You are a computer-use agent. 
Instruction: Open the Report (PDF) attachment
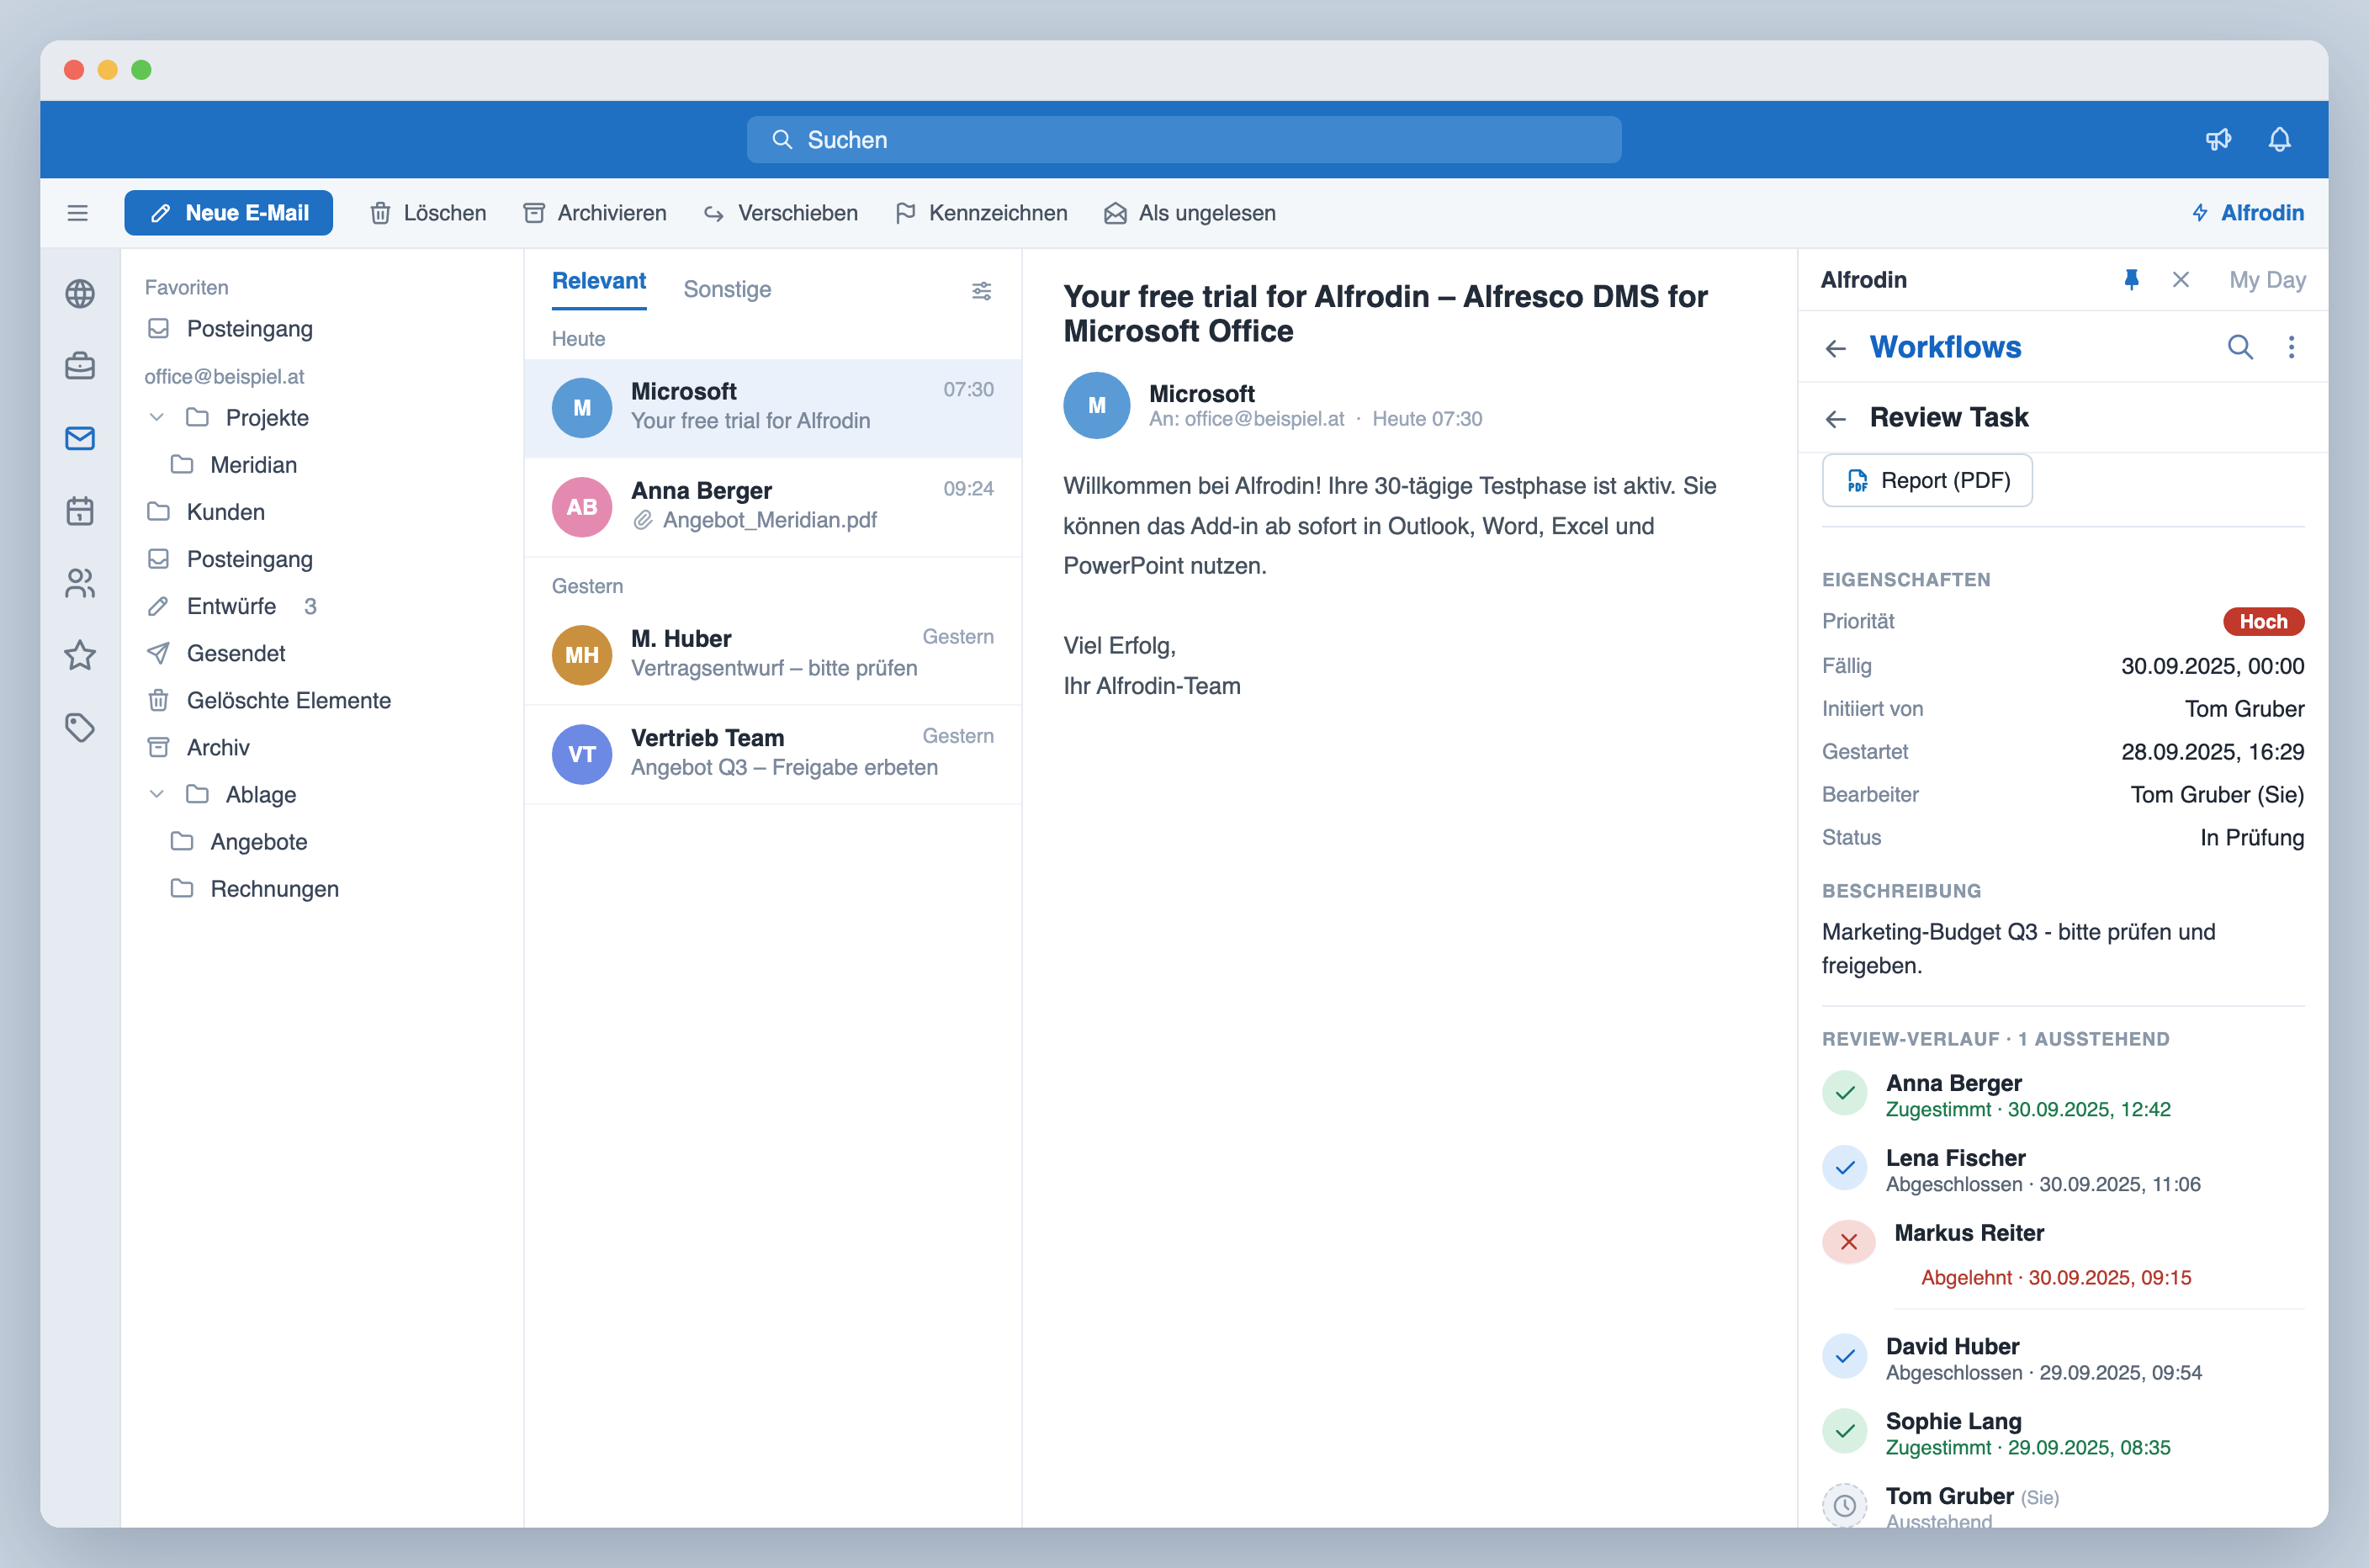point(1927,481)
